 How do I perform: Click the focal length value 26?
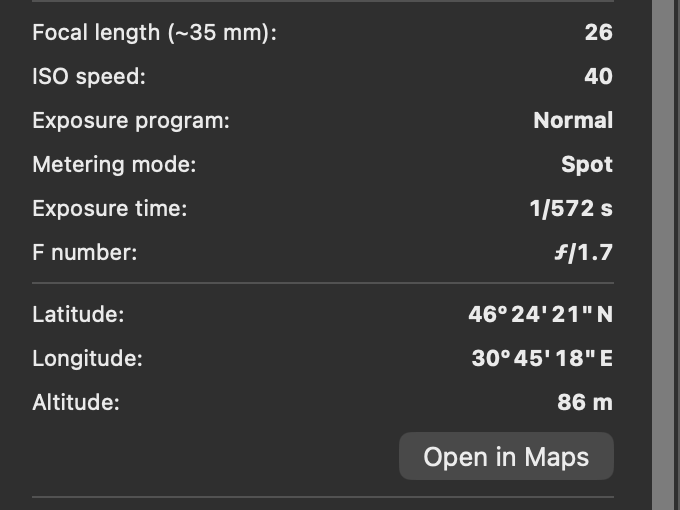tap(598, 32)
